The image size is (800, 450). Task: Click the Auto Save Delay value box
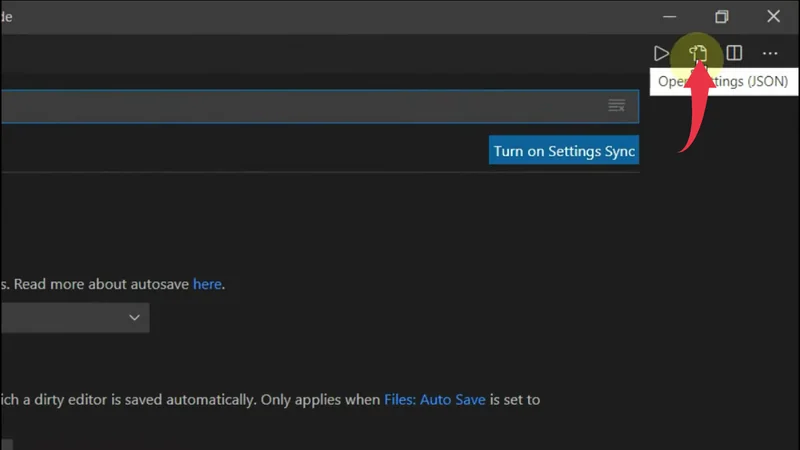coord(6,443)
